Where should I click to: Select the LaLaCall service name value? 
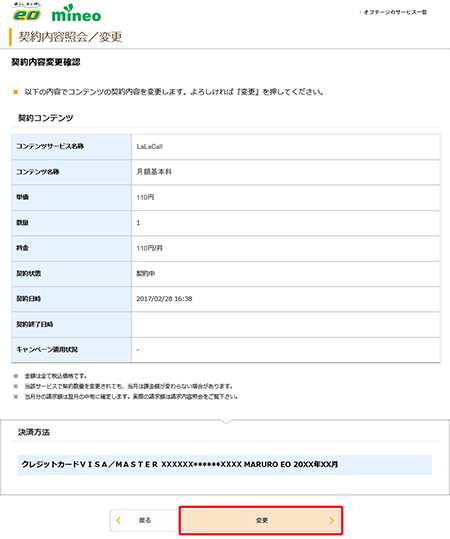pyautogui.click(x=150, y=146)
